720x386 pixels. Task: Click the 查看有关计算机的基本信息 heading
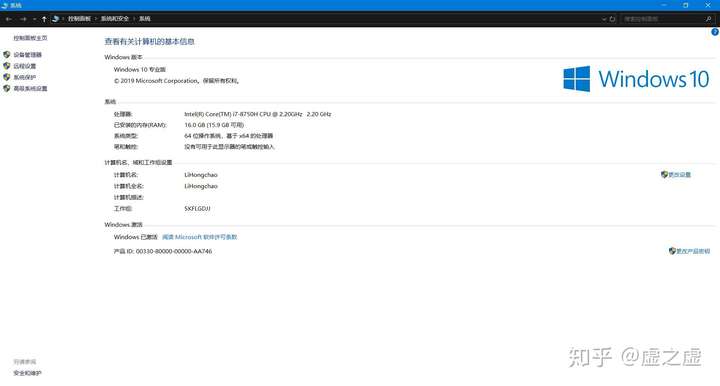[149, 42]
